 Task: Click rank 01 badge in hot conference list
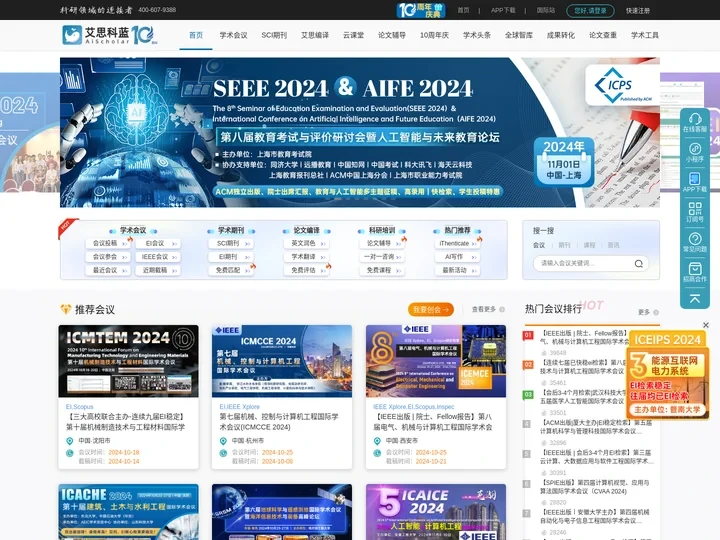pyautogui.click(x=528, y=336)
